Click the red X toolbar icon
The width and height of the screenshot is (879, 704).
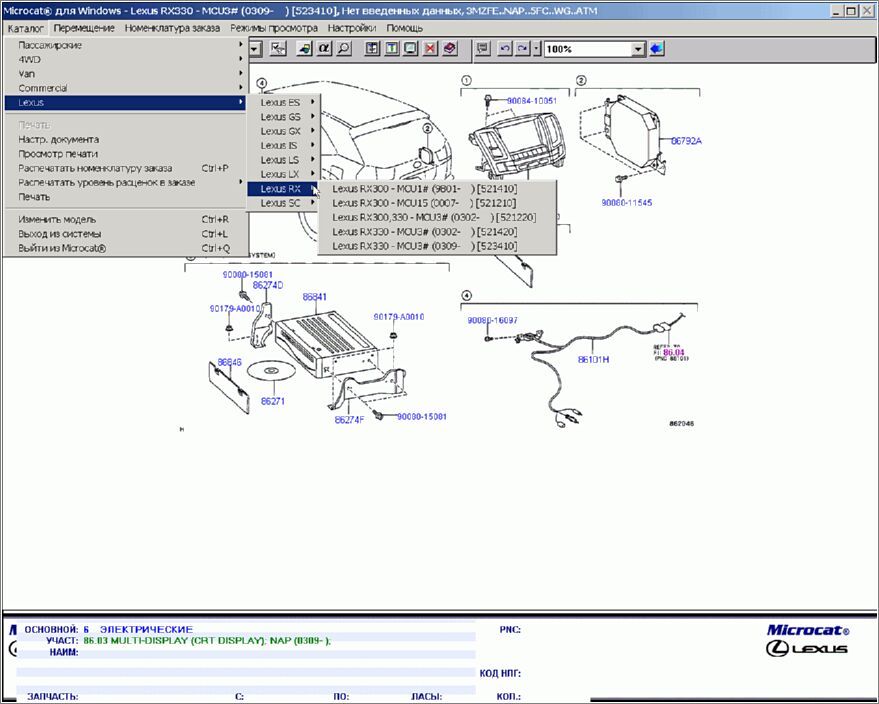point(430,48)
